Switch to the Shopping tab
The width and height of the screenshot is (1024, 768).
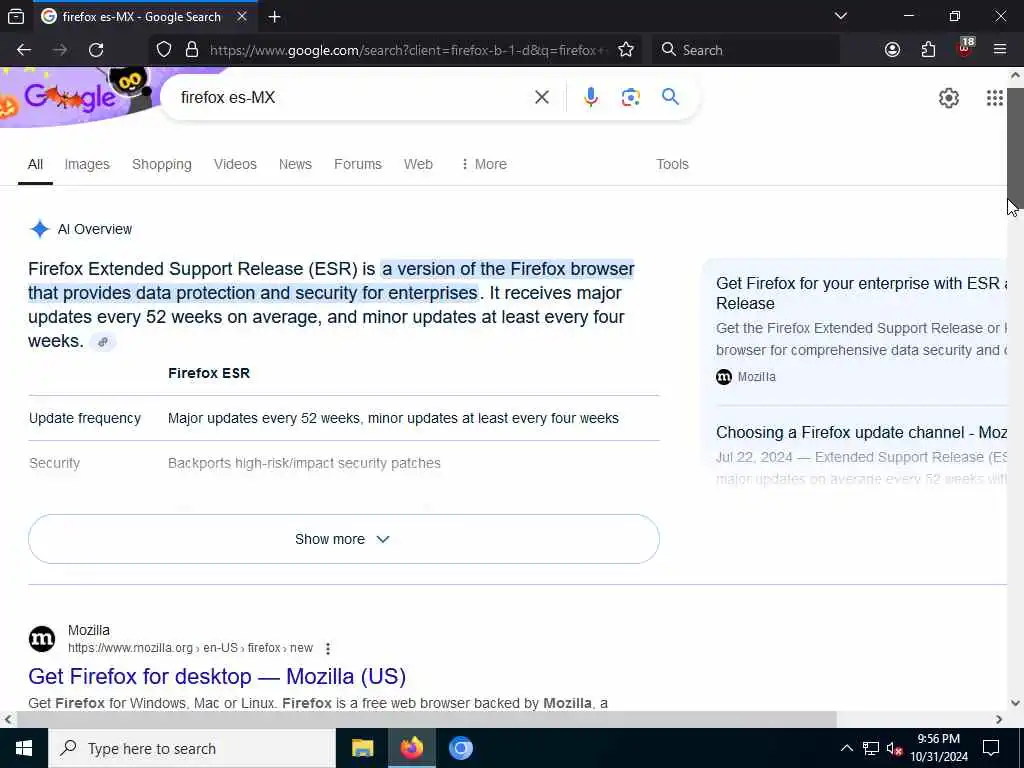point(162,165)
